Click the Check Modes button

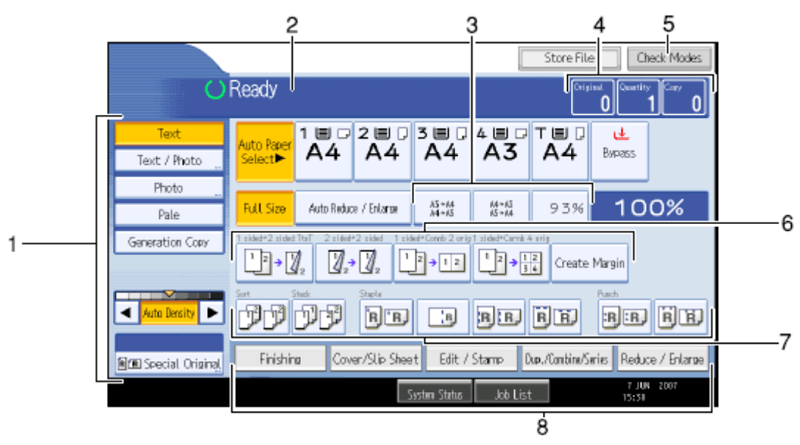coord(669,58)
